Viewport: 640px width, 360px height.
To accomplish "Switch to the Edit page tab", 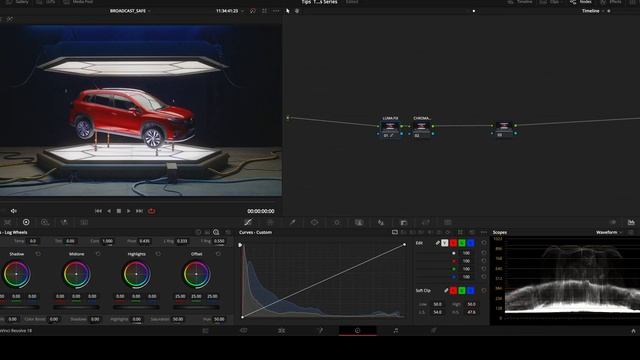I will (282, 331).
